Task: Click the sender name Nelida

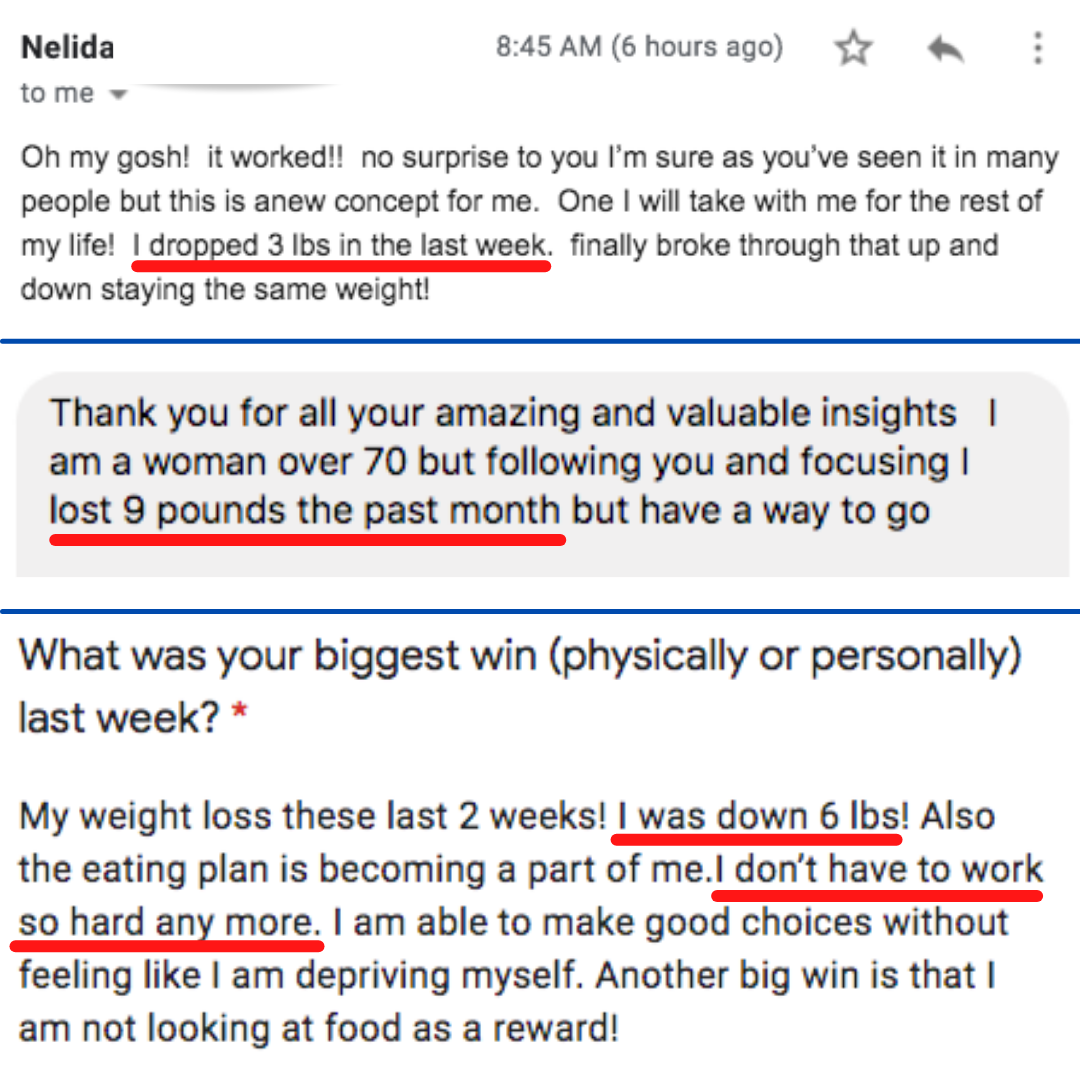Action: point(68,48)
